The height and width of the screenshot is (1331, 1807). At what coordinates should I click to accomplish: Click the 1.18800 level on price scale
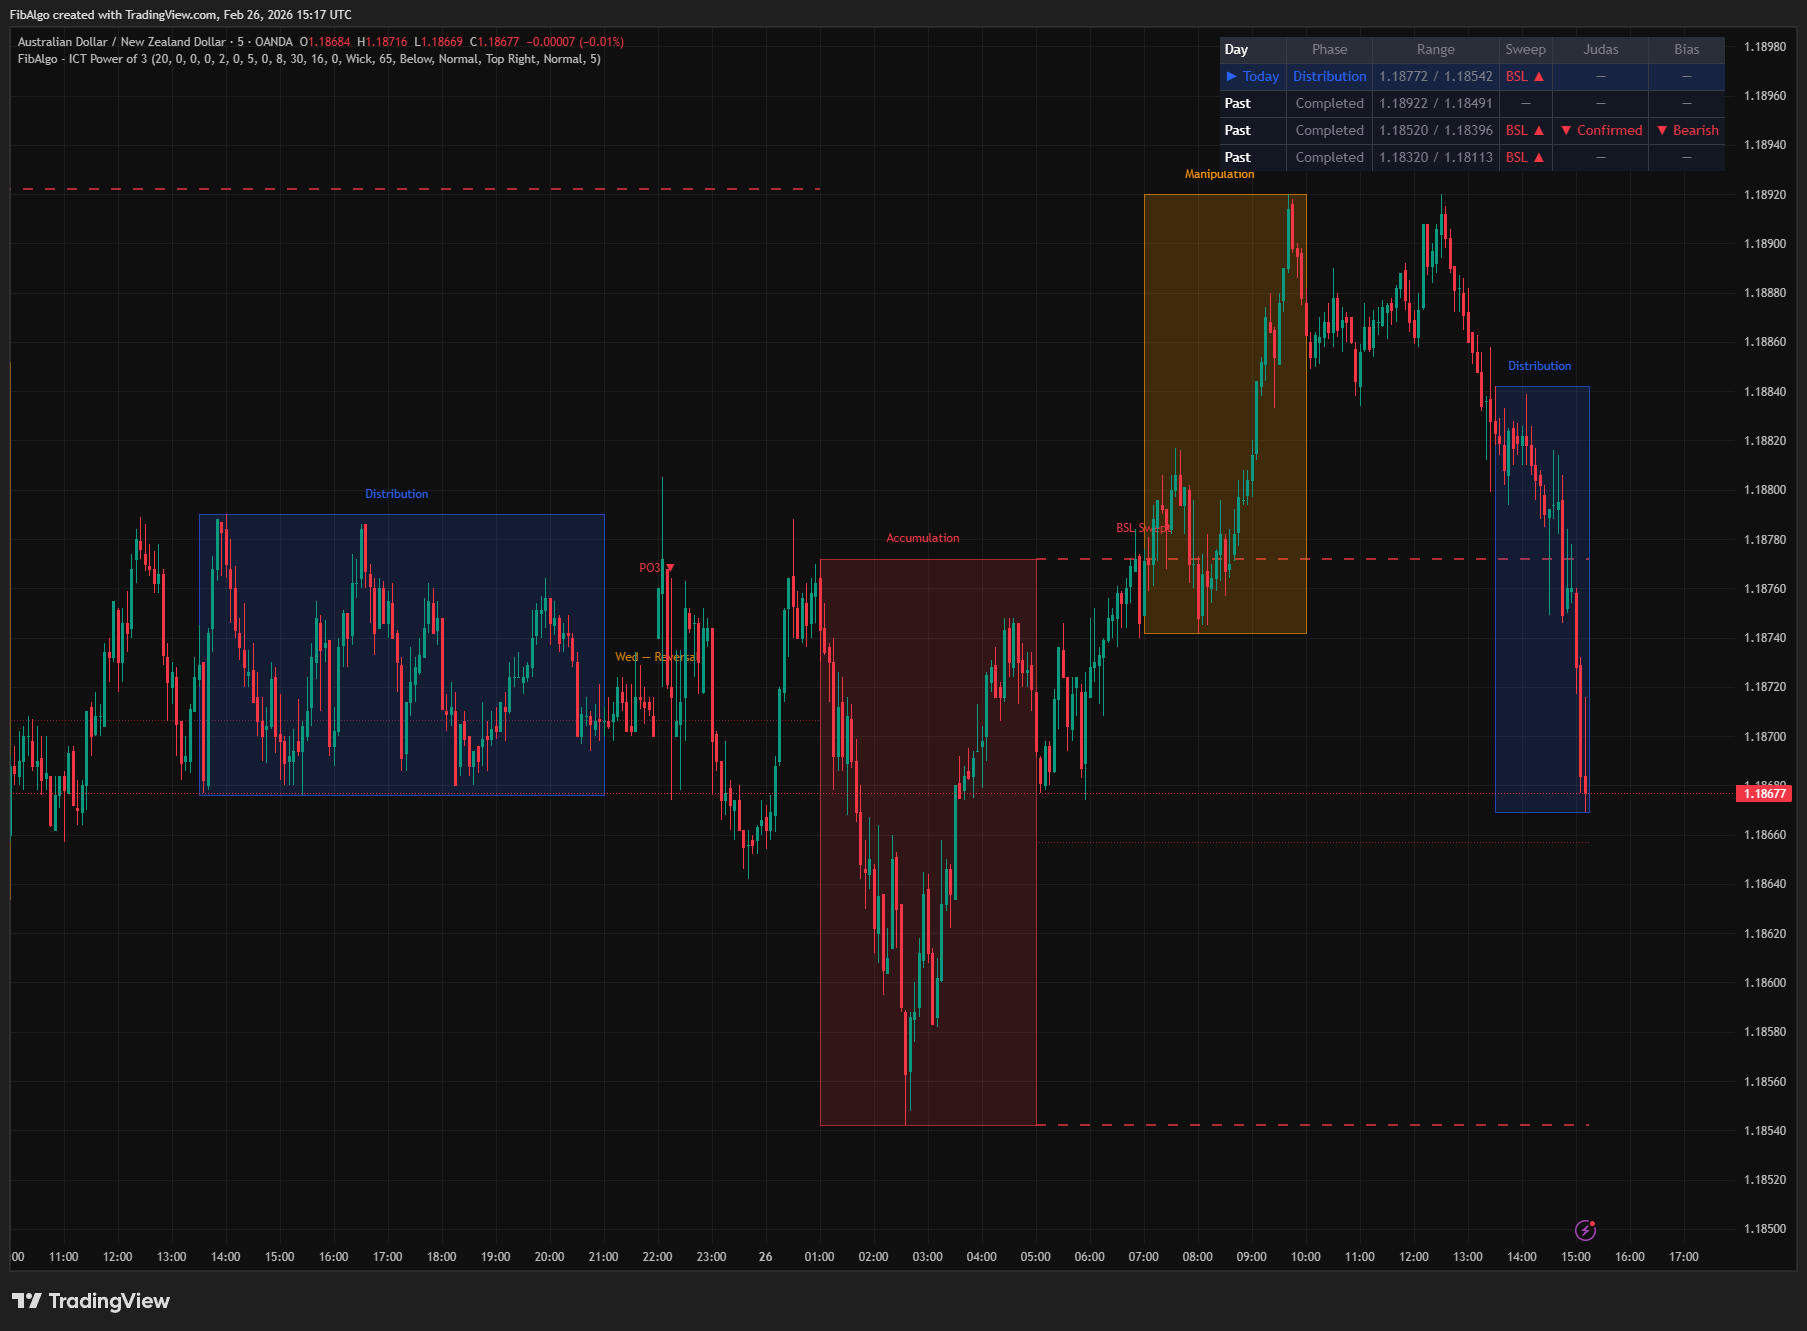(x=1764, y=490)
